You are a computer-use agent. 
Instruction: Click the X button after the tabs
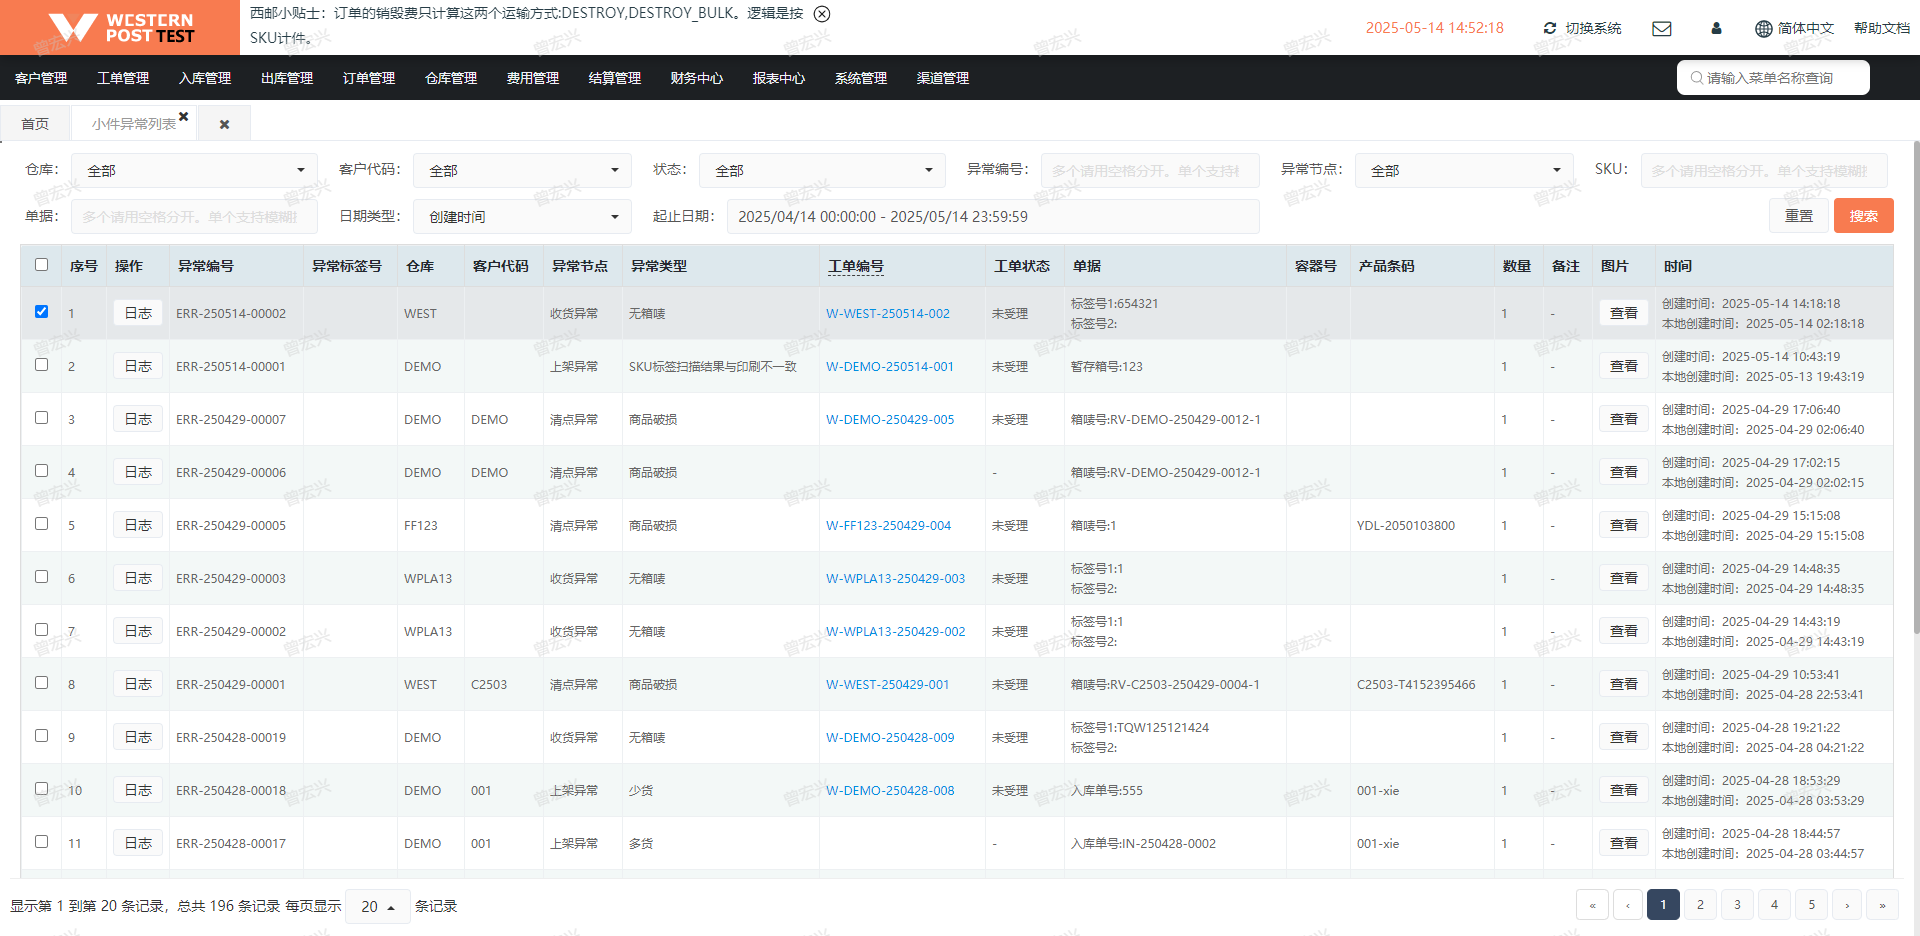pyautogui.click(x=224, y=124)
